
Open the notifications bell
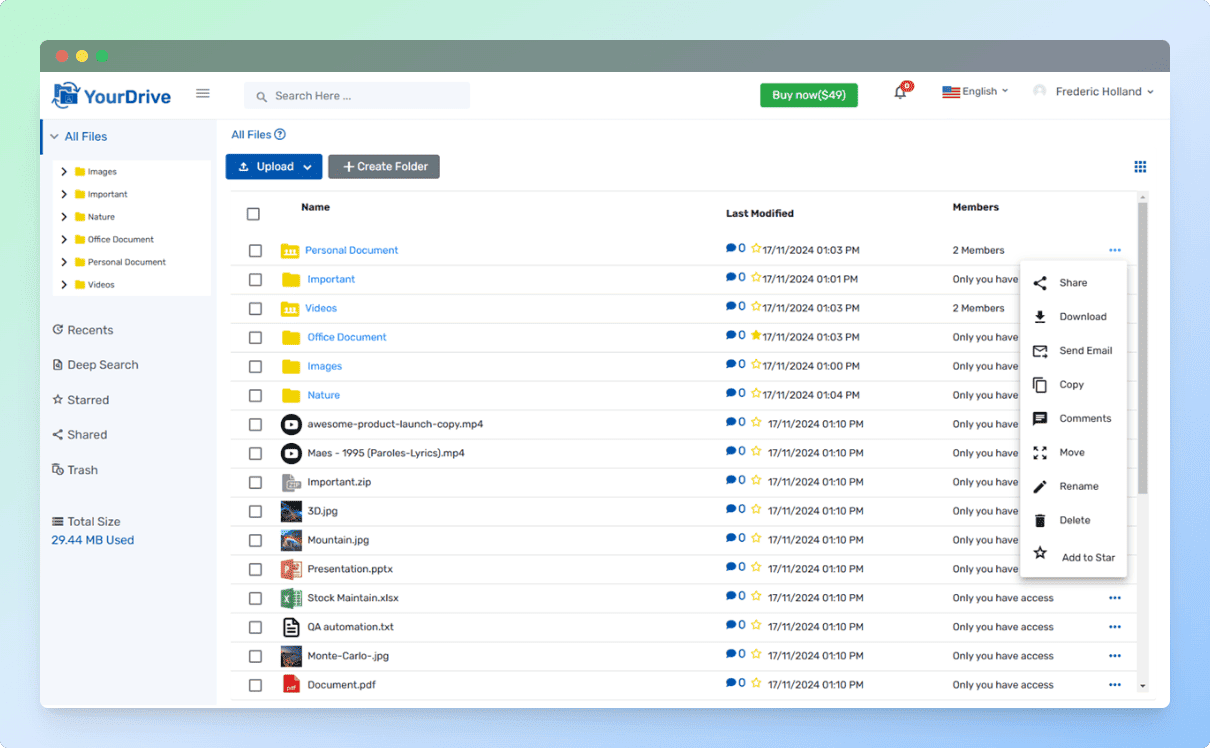(x=901, y=92)
